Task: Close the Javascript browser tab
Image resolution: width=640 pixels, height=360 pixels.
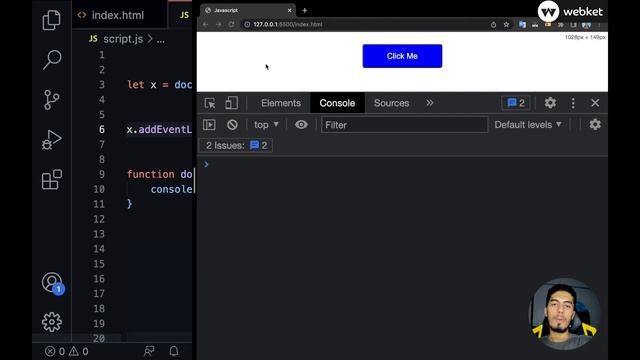Action: click(289, 10)
